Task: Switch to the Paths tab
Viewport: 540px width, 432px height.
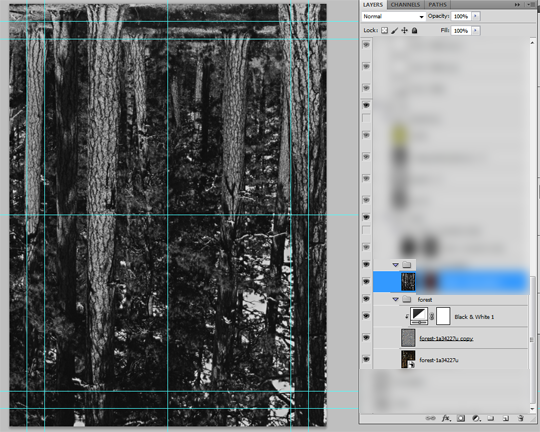Action: coord(437,4)
